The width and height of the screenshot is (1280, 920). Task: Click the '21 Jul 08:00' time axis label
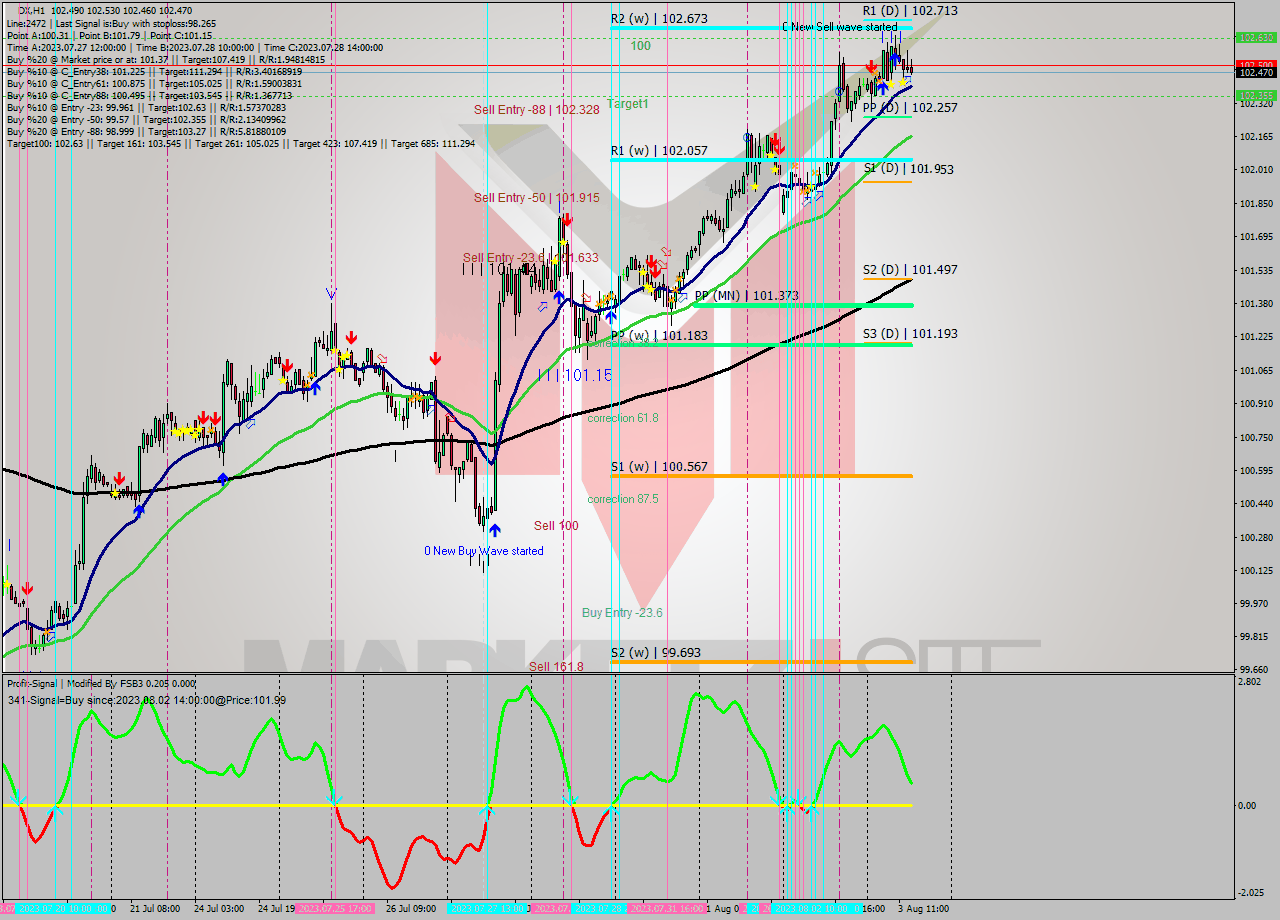click(x=155, y=909)
